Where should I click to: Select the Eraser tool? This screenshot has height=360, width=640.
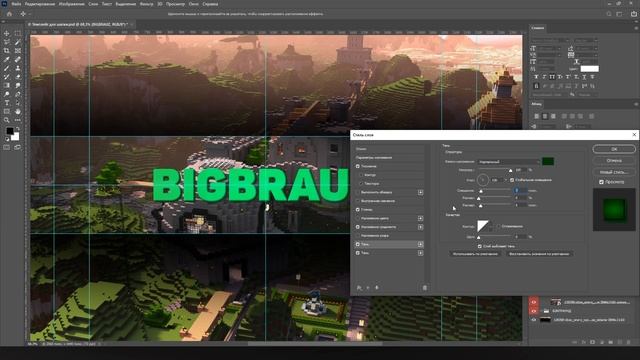pyautogui.click(x=18, y=77)
